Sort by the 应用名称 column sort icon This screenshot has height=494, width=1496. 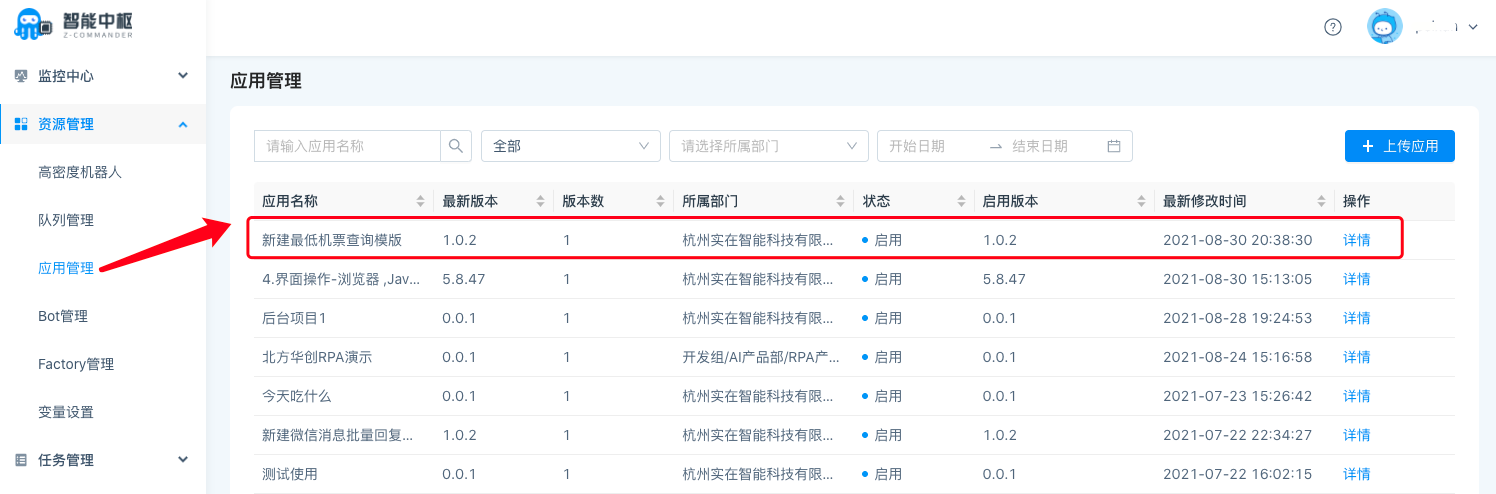click(x=420, y=201)
